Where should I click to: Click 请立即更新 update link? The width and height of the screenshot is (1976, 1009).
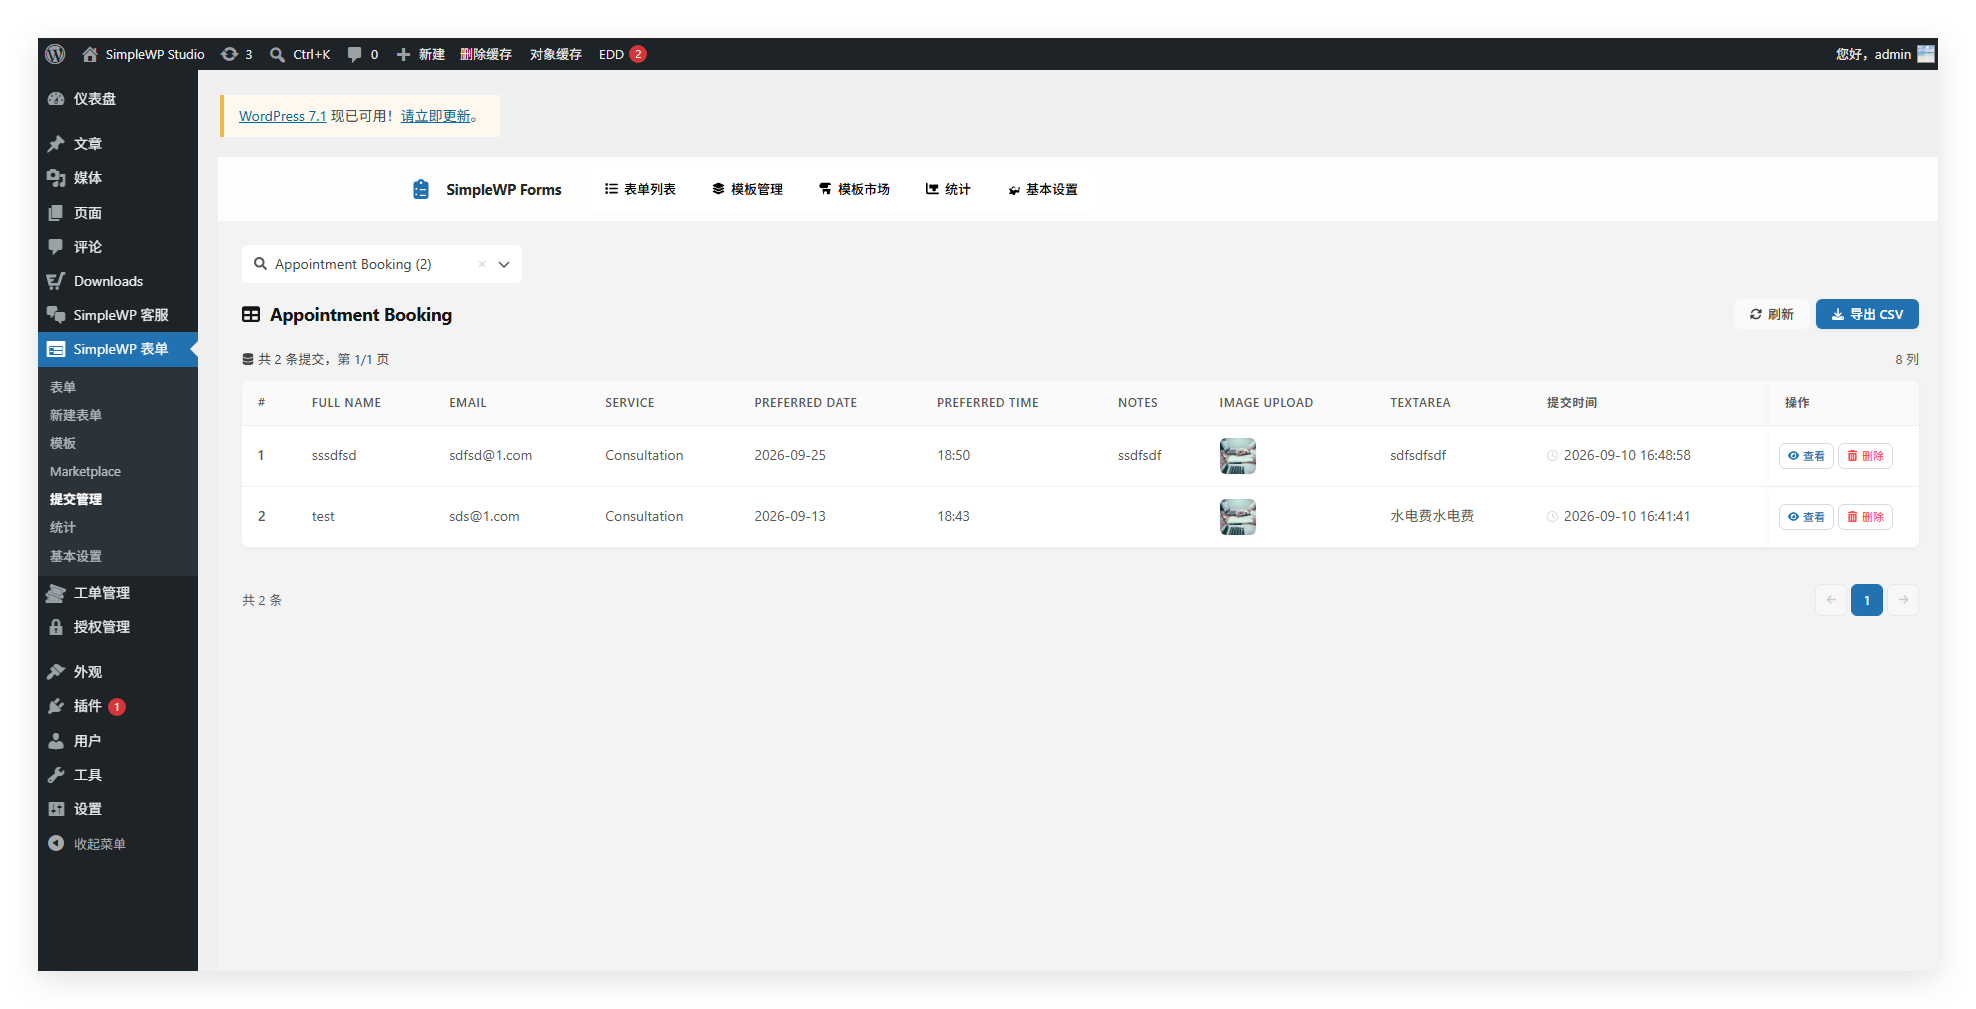(x=436, y=116)
